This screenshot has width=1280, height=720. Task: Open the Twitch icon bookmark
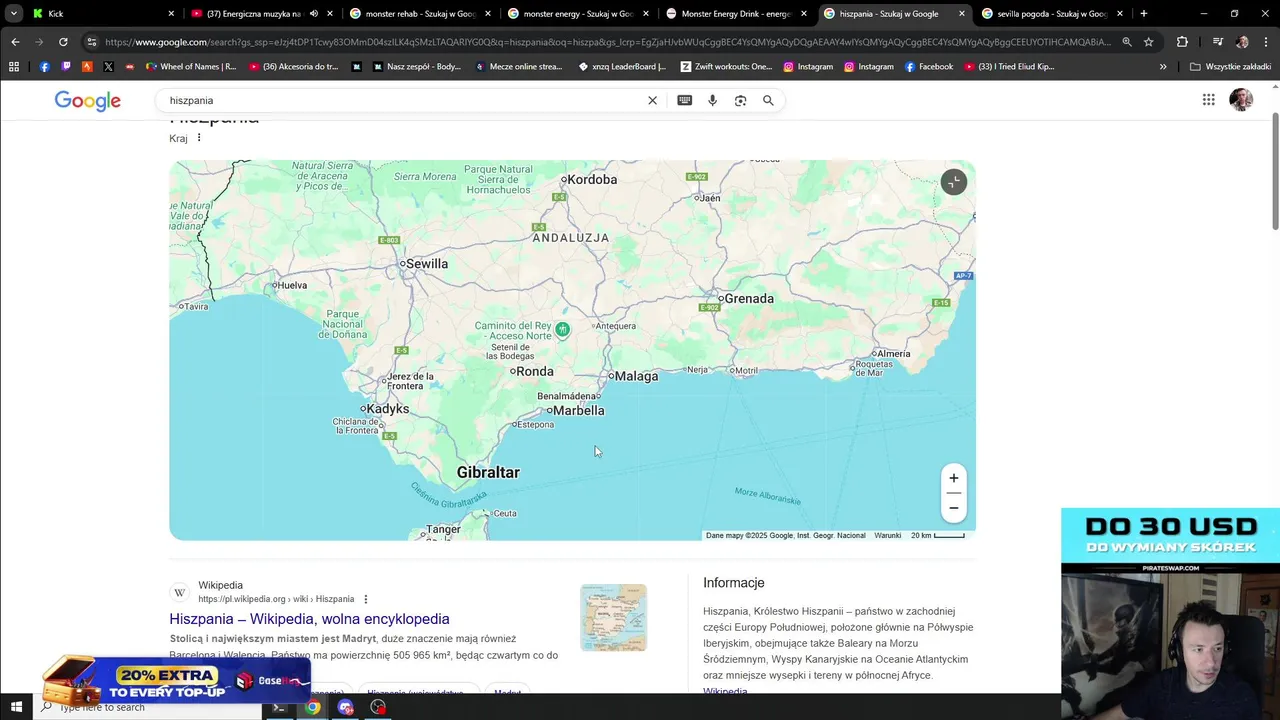[x=66, y=66]
